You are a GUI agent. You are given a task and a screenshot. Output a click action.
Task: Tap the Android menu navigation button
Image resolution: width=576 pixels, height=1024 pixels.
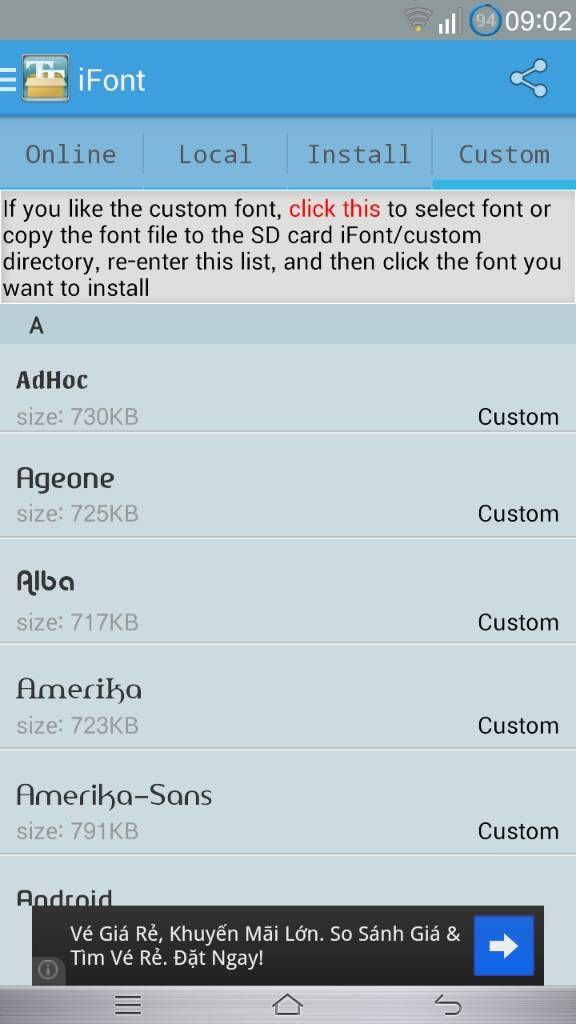[128, 1004]
